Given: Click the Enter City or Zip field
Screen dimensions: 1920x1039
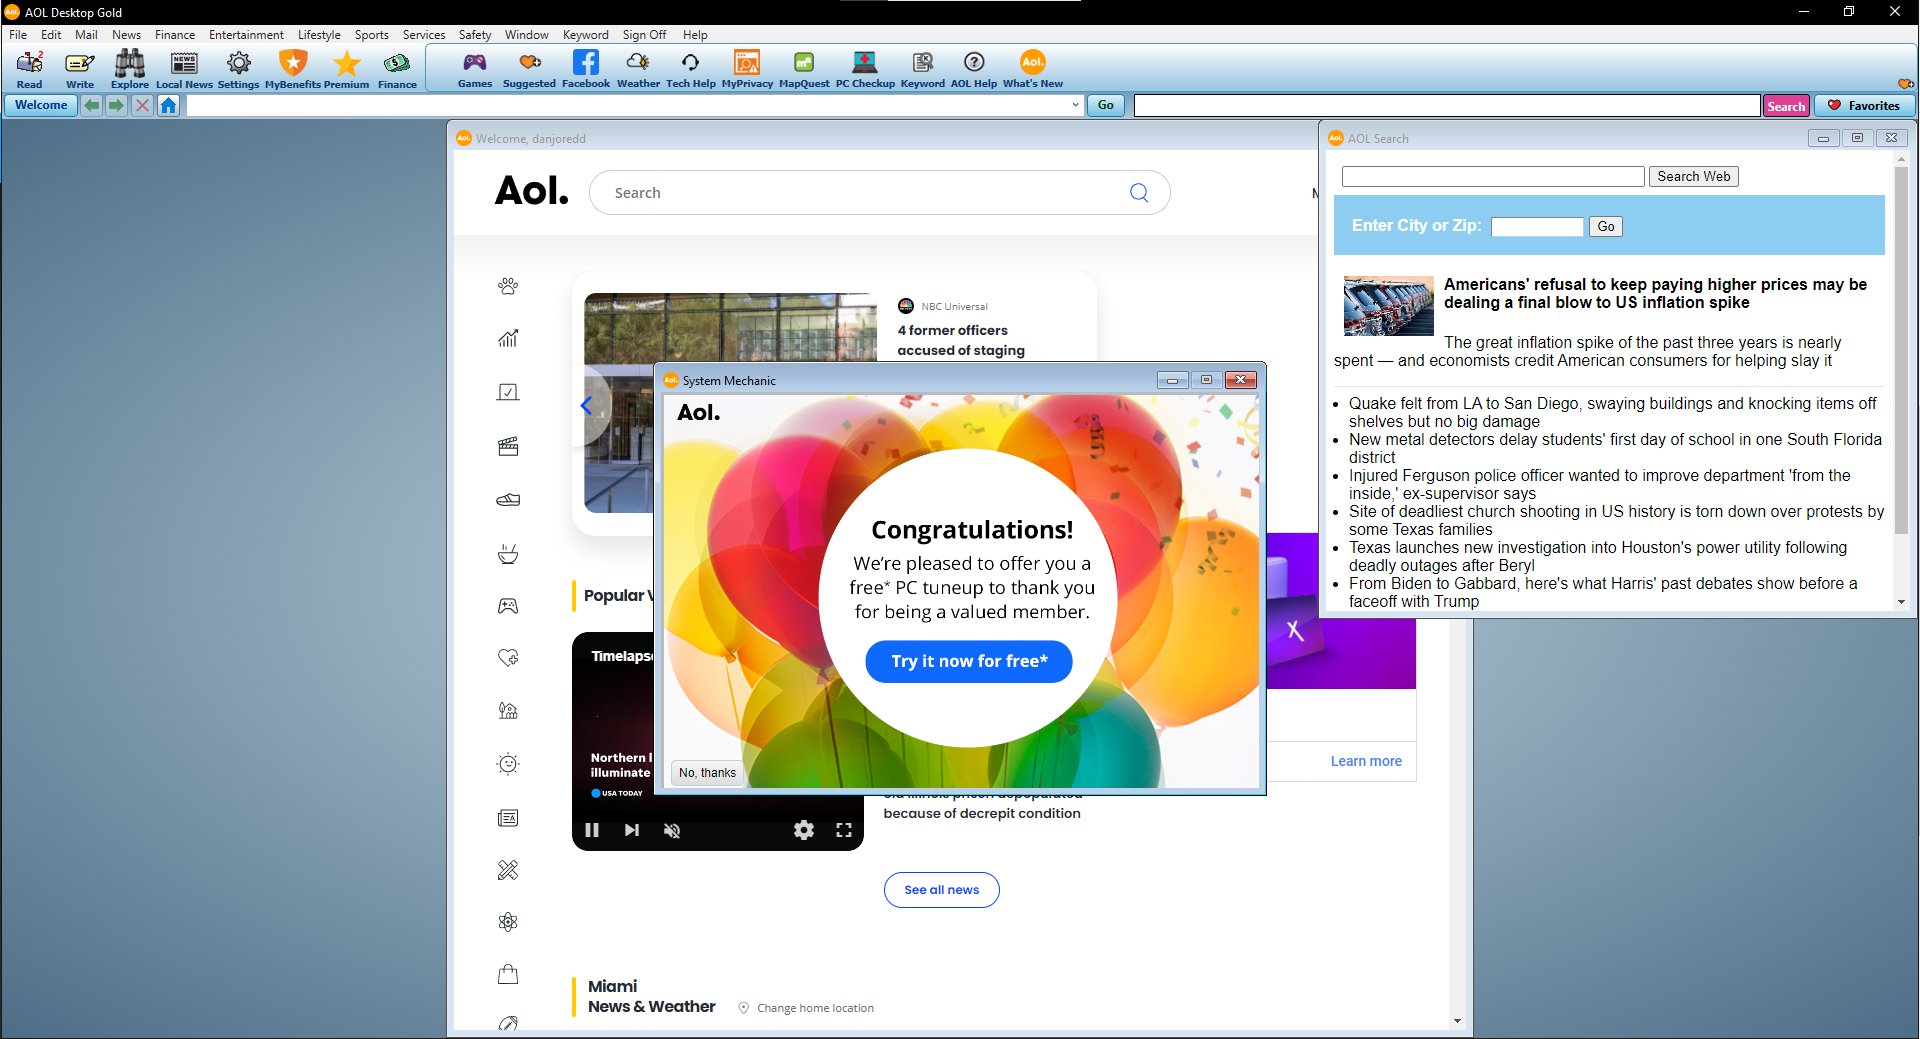Looking at the screenshot, I should 1537,227.
